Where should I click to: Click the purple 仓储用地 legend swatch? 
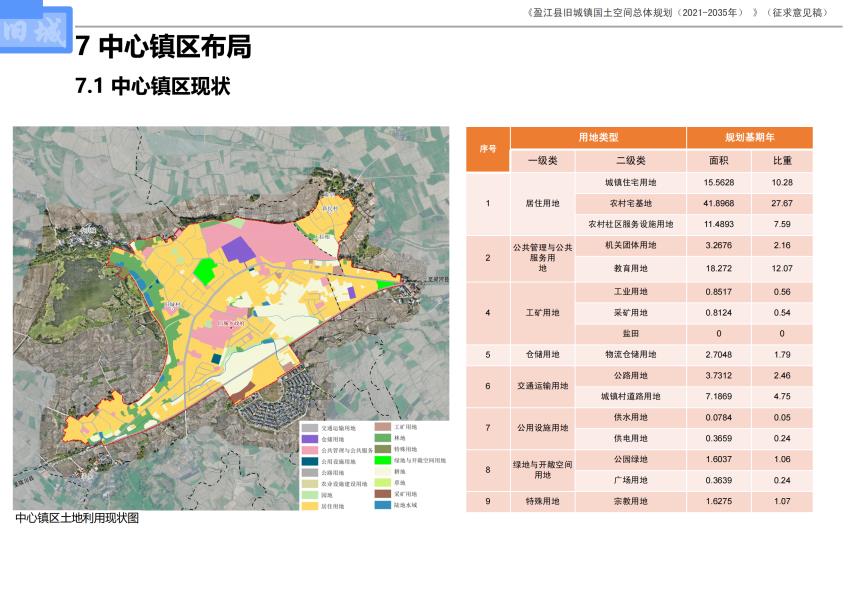tap(311, 439)
